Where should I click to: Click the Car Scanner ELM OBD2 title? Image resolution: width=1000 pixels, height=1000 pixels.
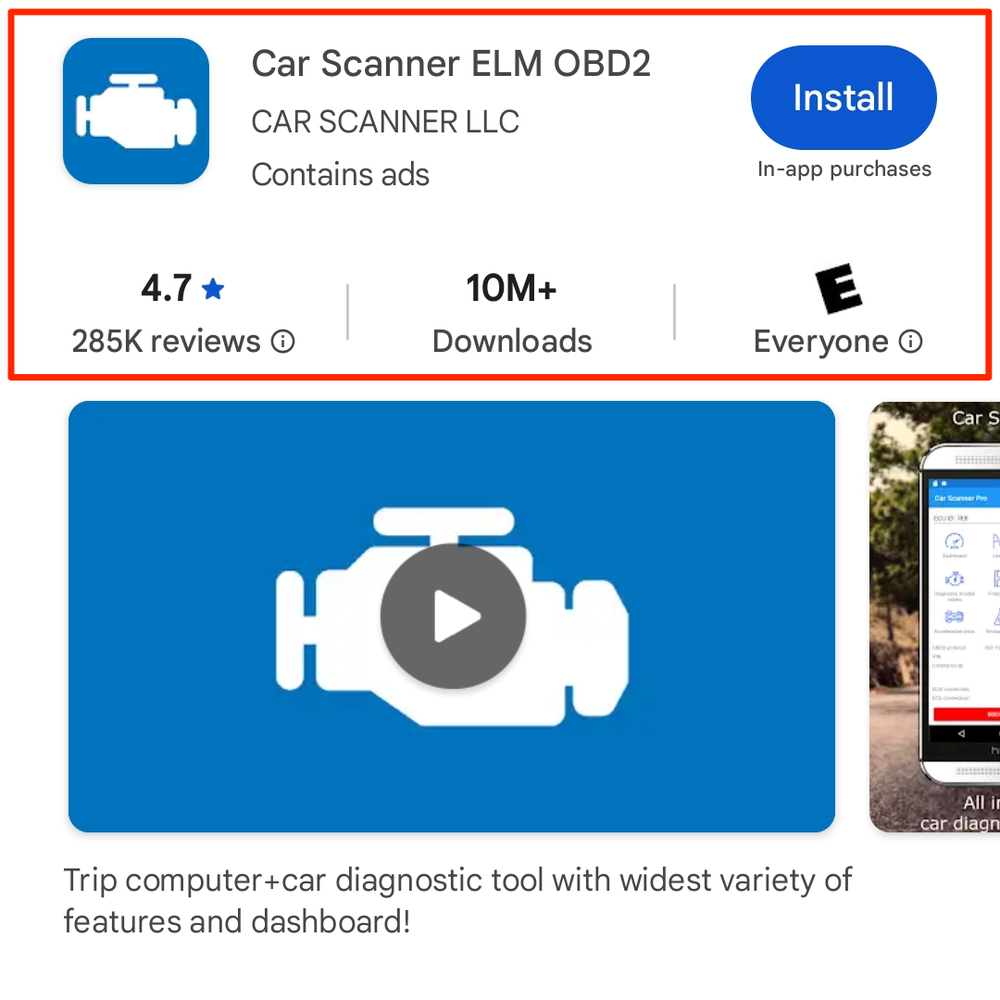[x=451, y=64]
